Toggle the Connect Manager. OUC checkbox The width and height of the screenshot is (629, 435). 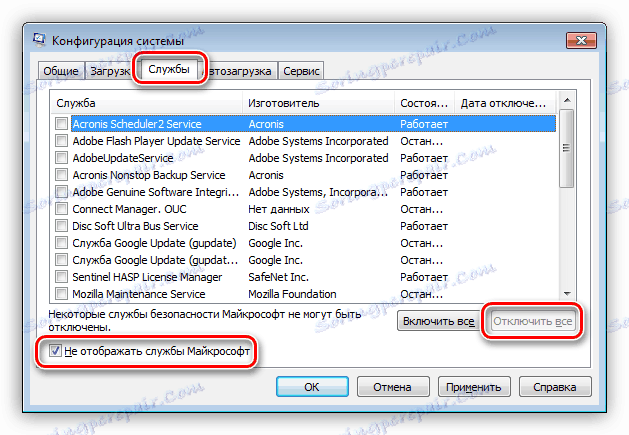[x=61, y=209]
